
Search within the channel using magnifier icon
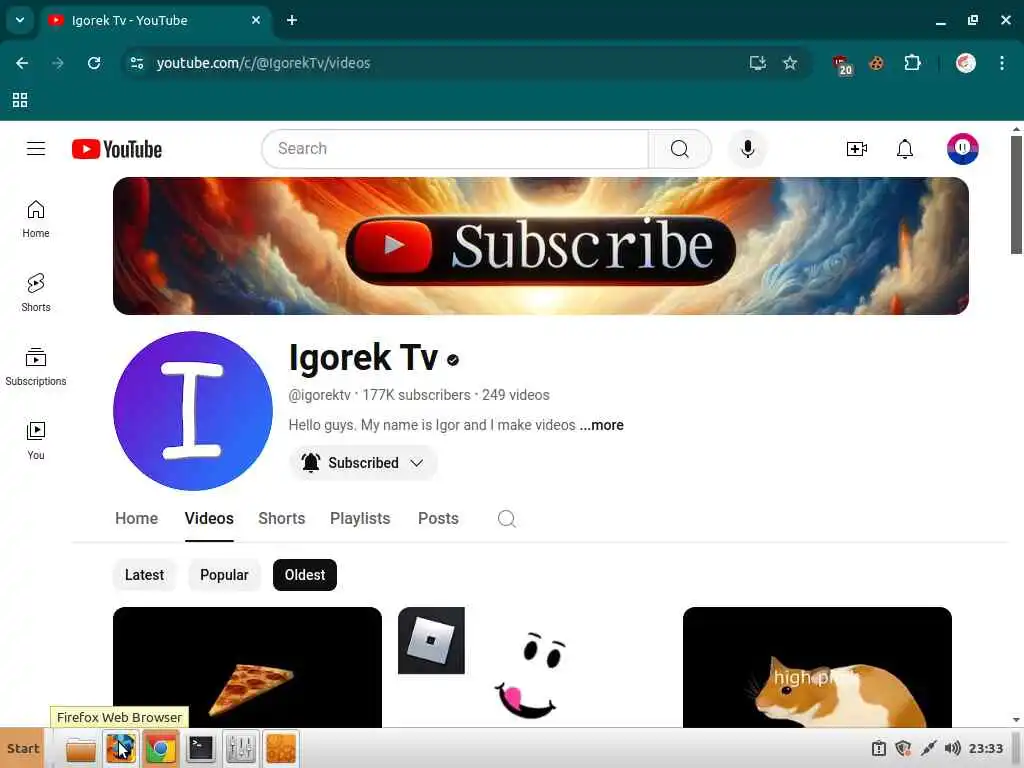(507, 519)
